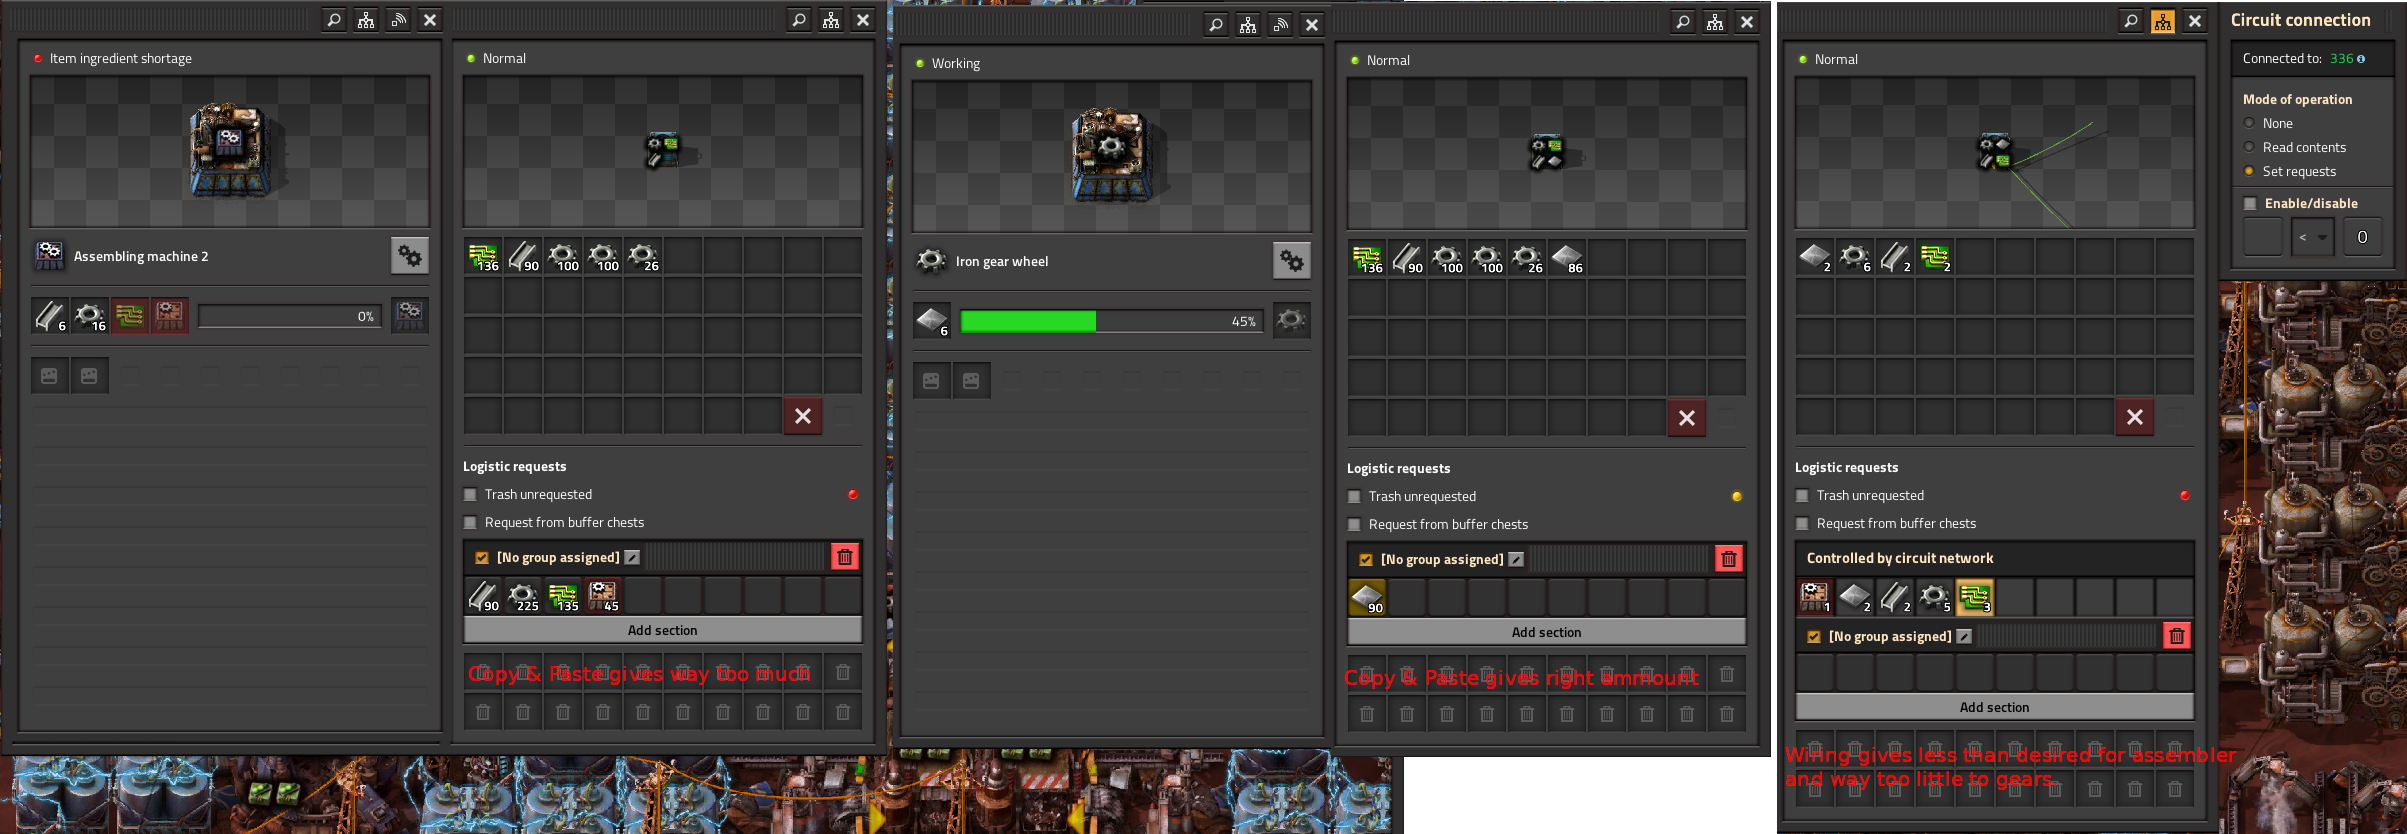Open search in third chest window
Image resolution: width=2407 pixels, height=834 pixels.
(2131, 21)
